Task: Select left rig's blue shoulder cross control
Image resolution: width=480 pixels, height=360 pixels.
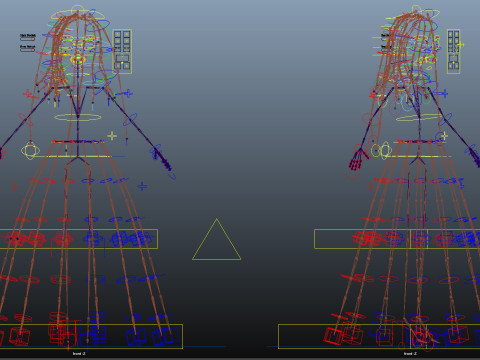Action: (x=128, y=94)
